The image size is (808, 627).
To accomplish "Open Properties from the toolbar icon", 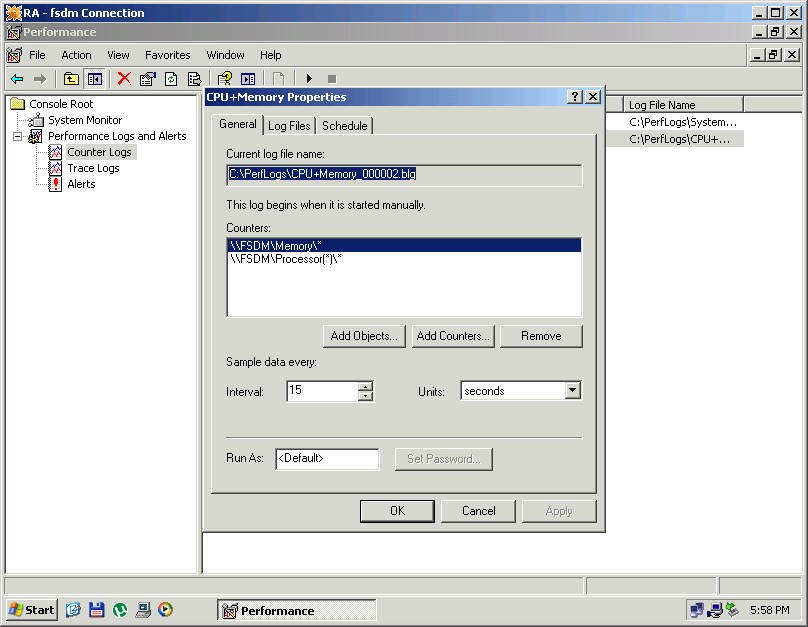I will coord(148,79).
